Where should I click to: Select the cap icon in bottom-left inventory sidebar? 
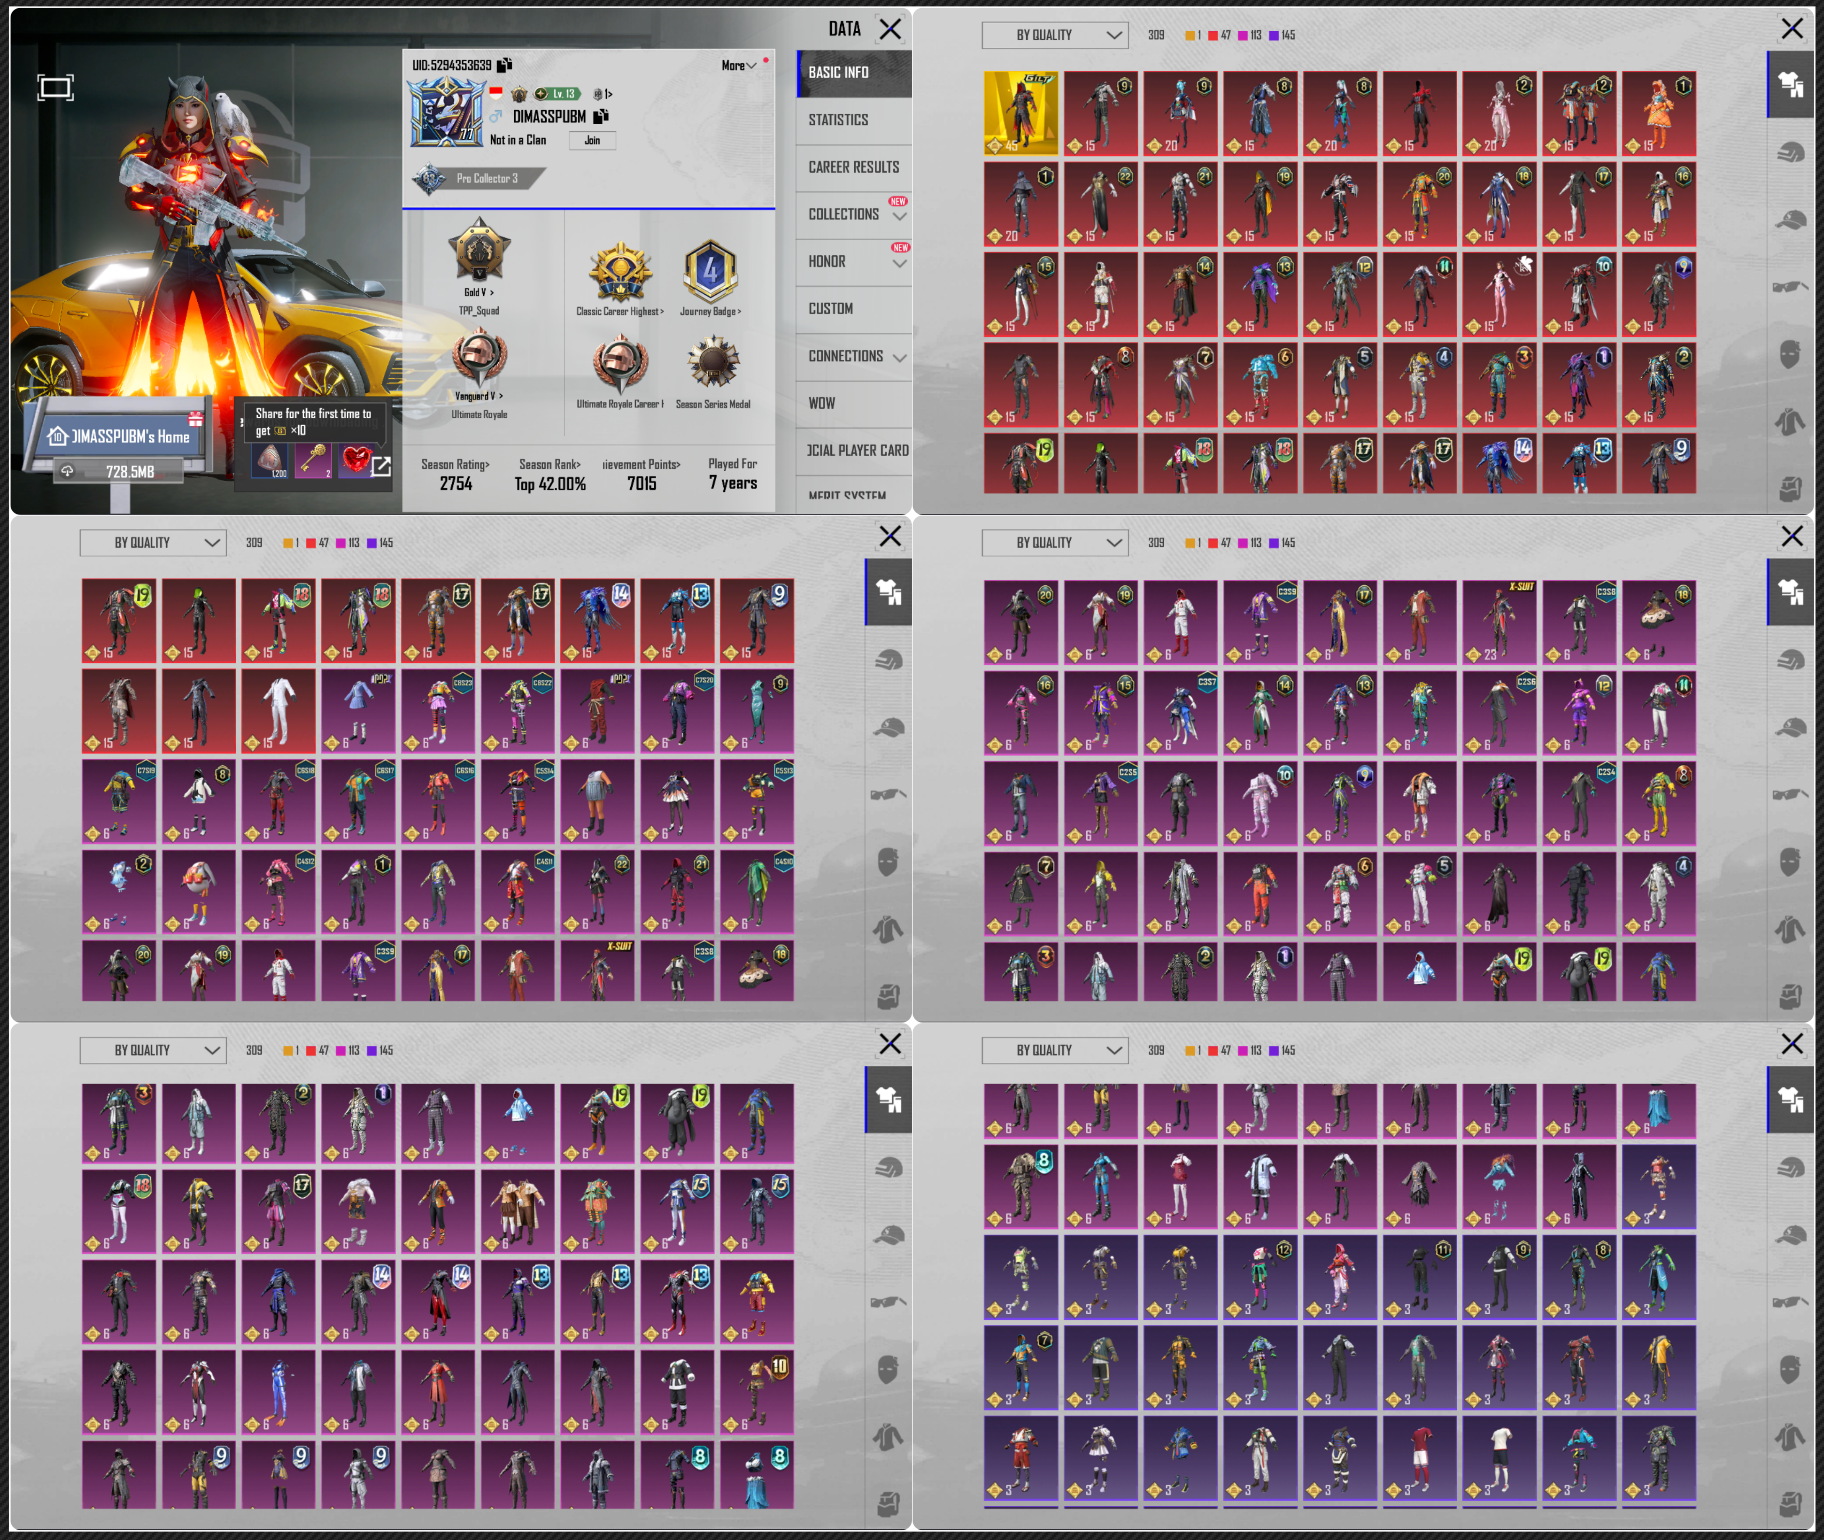[888, 1235]
